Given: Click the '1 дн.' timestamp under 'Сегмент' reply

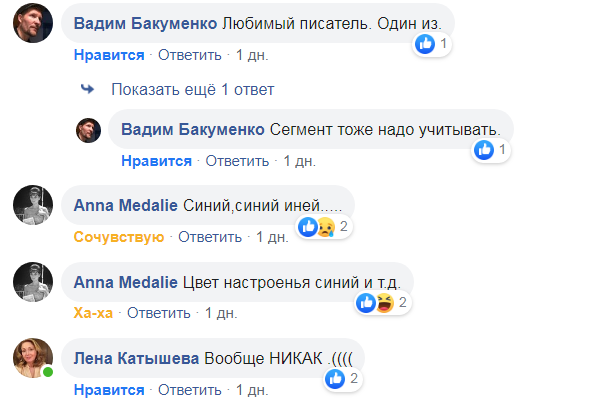Looking at the screenshot, I should click(300, 160).
